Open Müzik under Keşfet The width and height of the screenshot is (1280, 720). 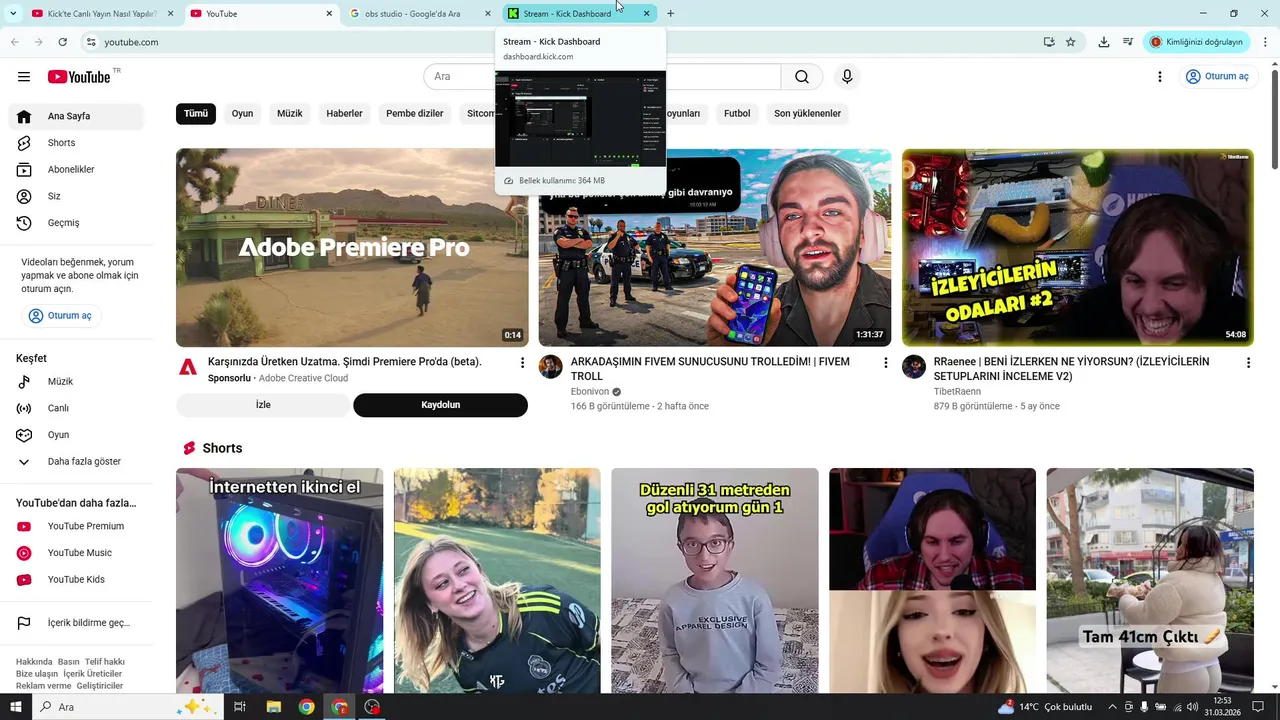click(x=76, y=382)
